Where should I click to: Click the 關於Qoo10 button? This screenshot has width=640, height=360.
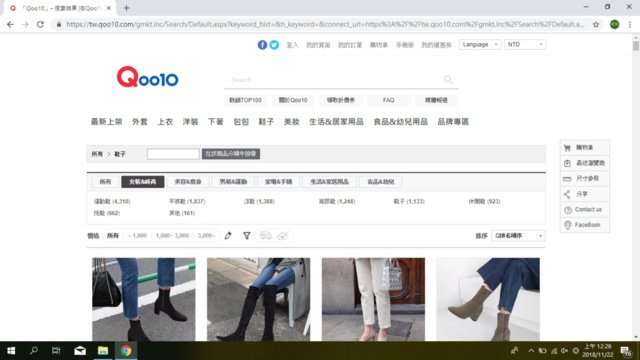pyautogui.click(x=293, y=100)
